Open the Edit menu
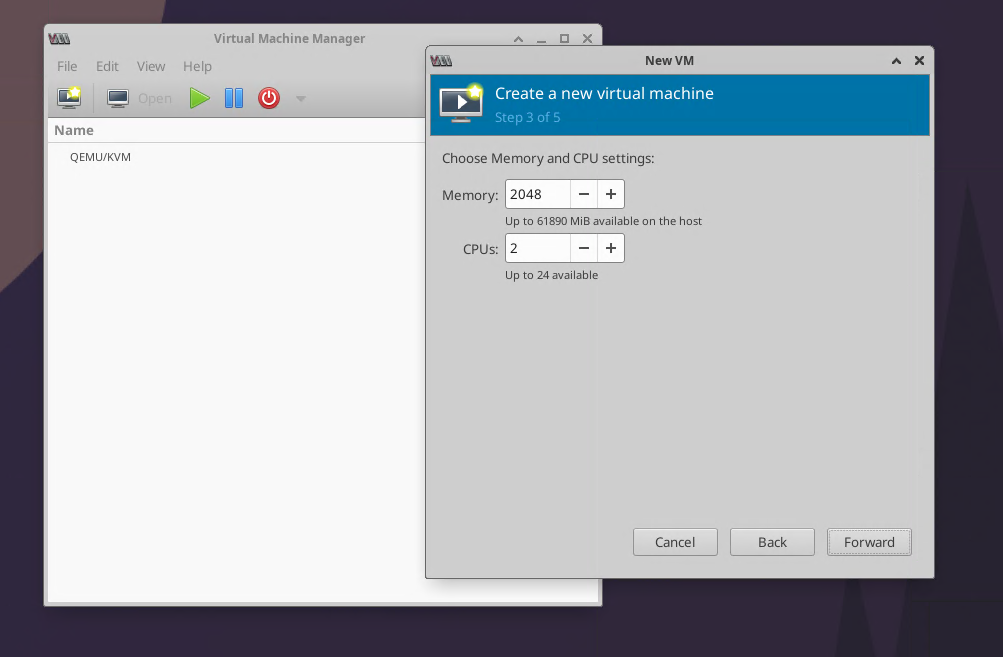Image resolution: width=1003 pixels, height=657 pixels. coord(107,66)
